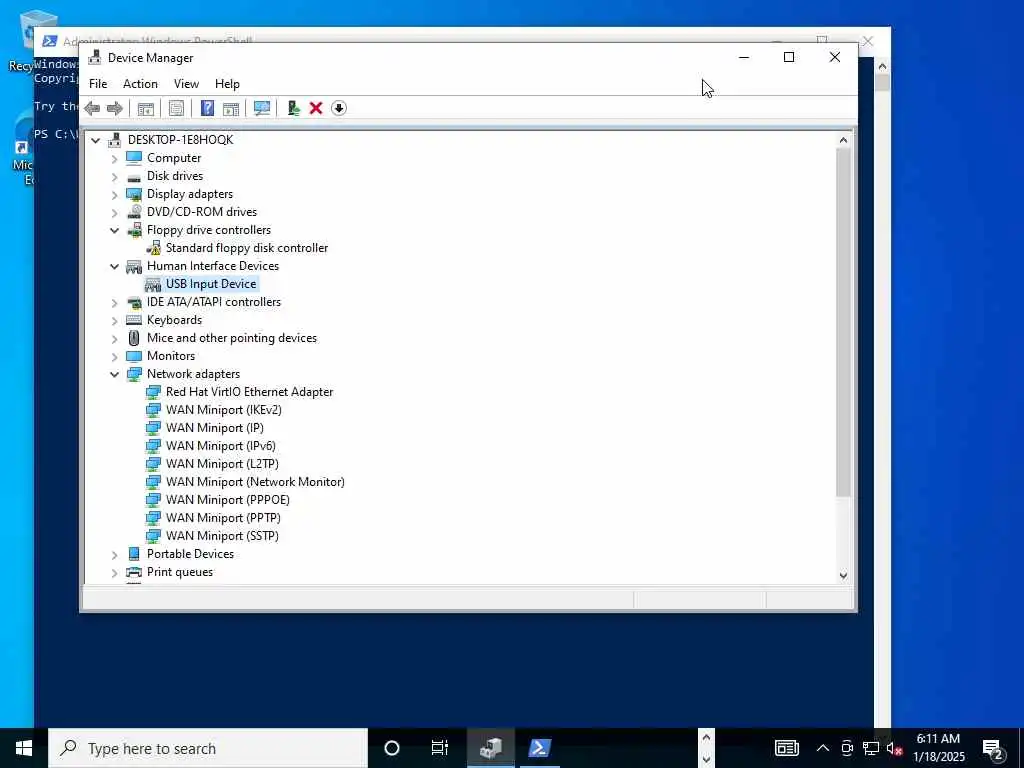Open the File menu

(98, 84)
